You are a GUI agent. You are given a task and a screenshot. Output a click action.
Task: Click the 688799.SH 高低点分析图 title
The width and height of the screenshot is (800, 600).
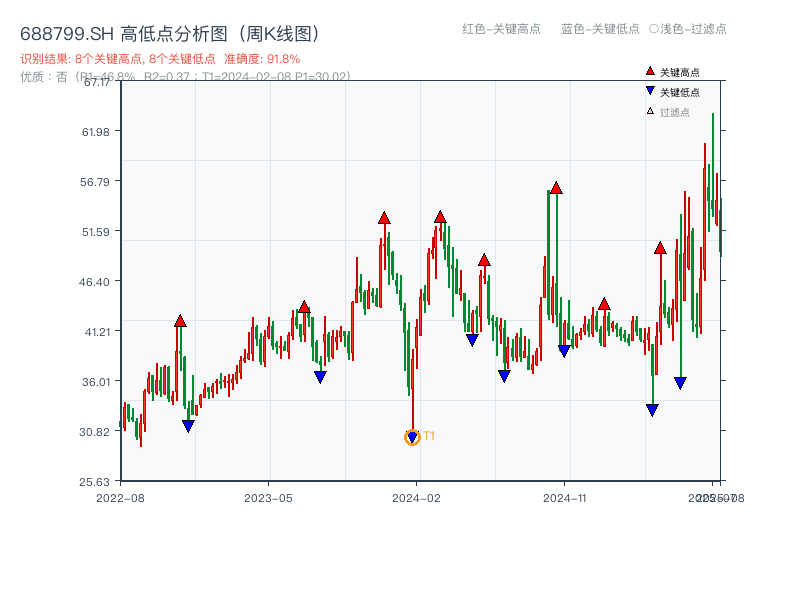[171, 34]
